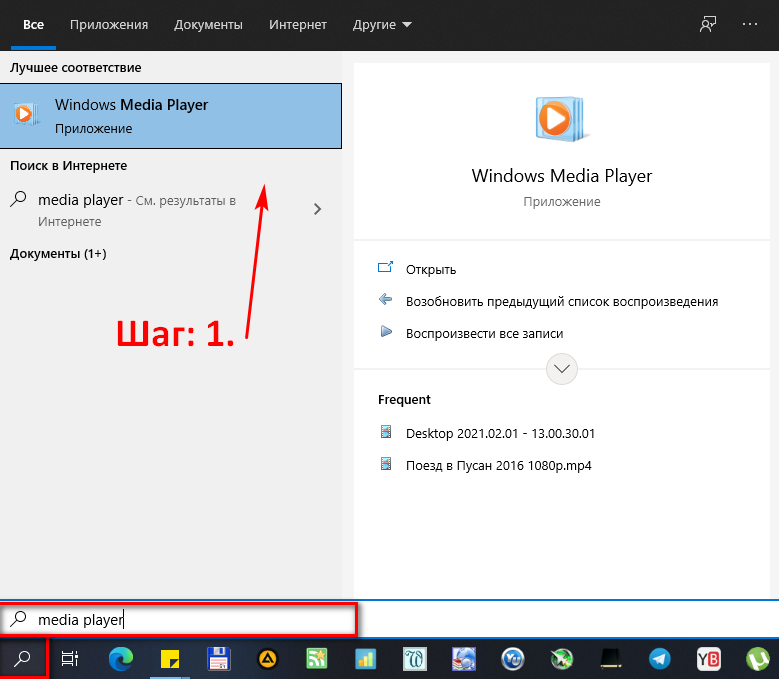Expand the media player web search chevron

coord(317,209)
